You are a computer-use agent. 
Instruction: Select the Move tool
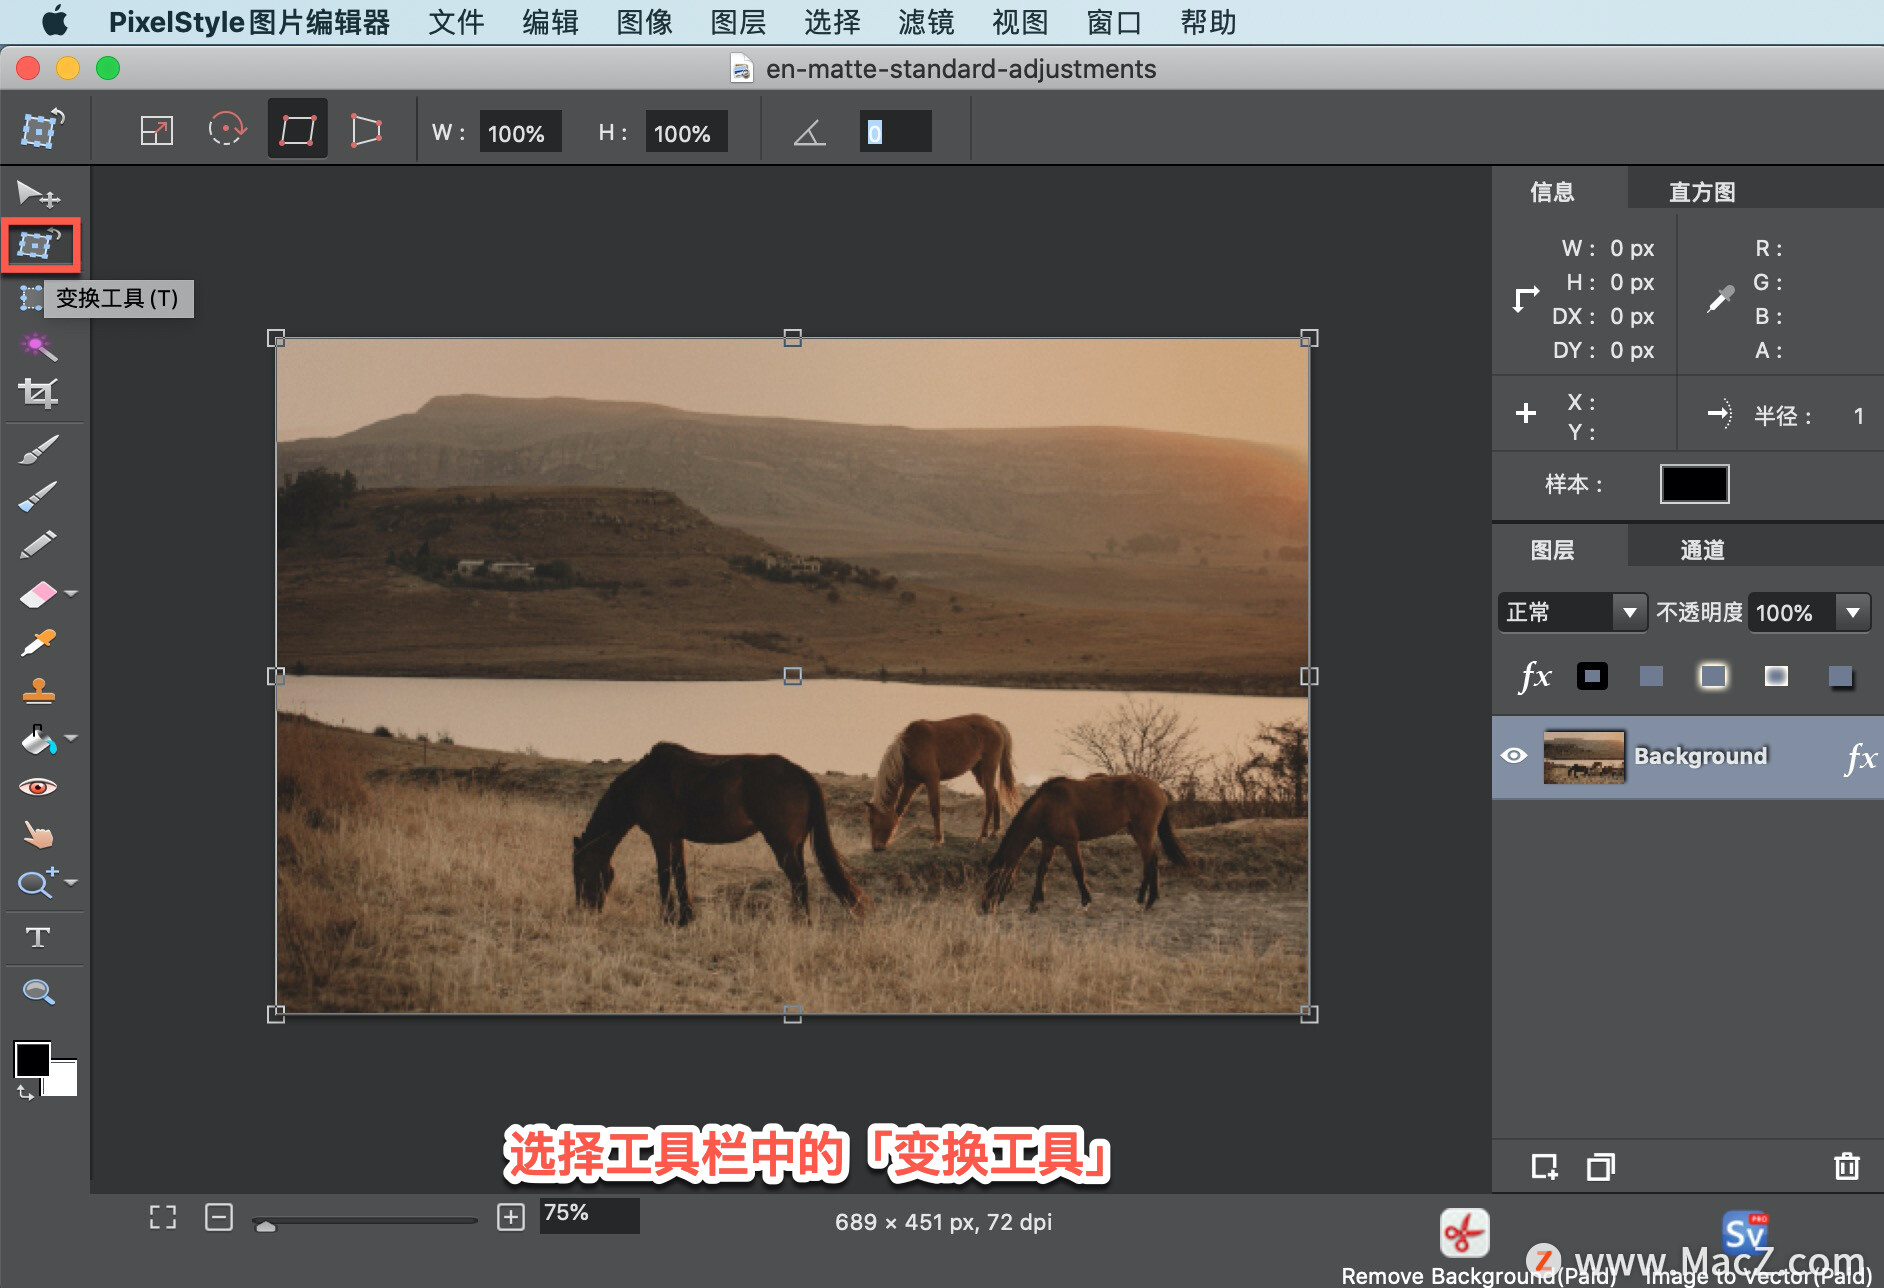39,193
